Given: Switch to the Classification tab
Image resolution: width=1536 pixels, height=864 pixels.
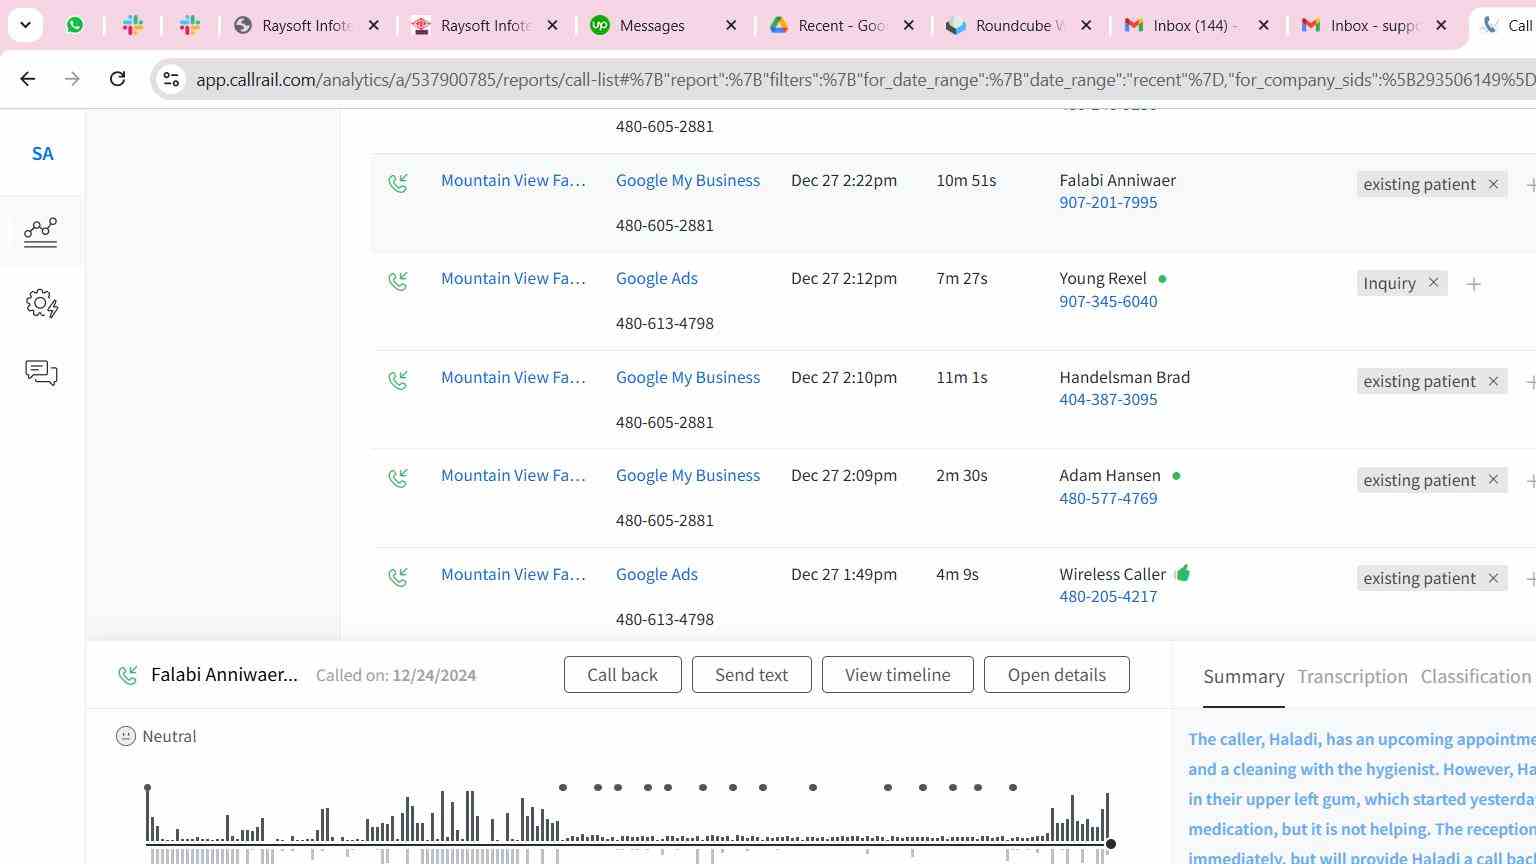Looking at the screenshot, I should point(1476,677).
